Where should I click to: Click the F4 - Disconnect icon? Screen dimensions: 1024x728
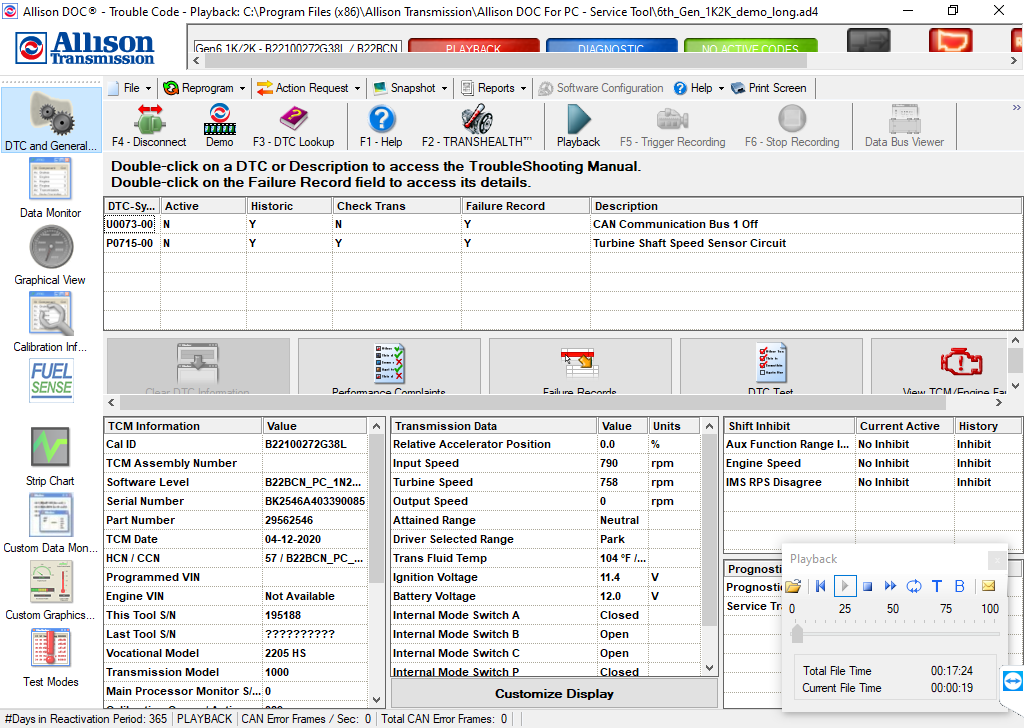(148, 124)
